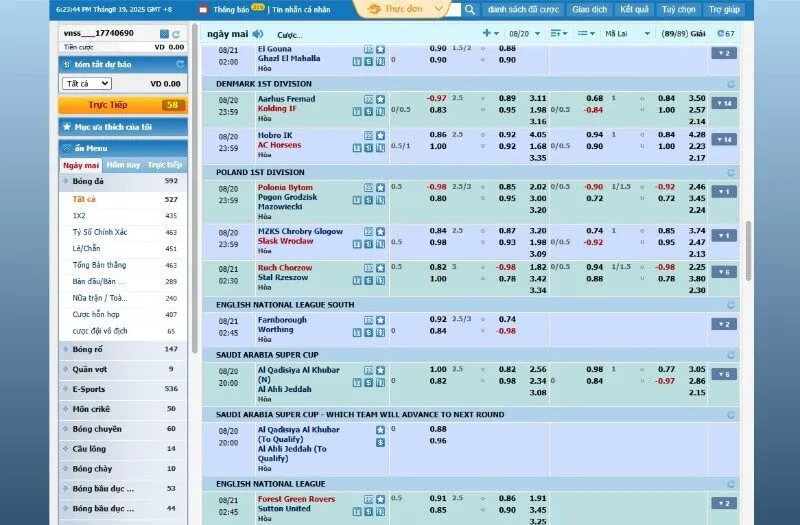Select E-Sports in the sports list
Image resolution: width=800 pixels, height=525 pixels.
tap(89, 389)
